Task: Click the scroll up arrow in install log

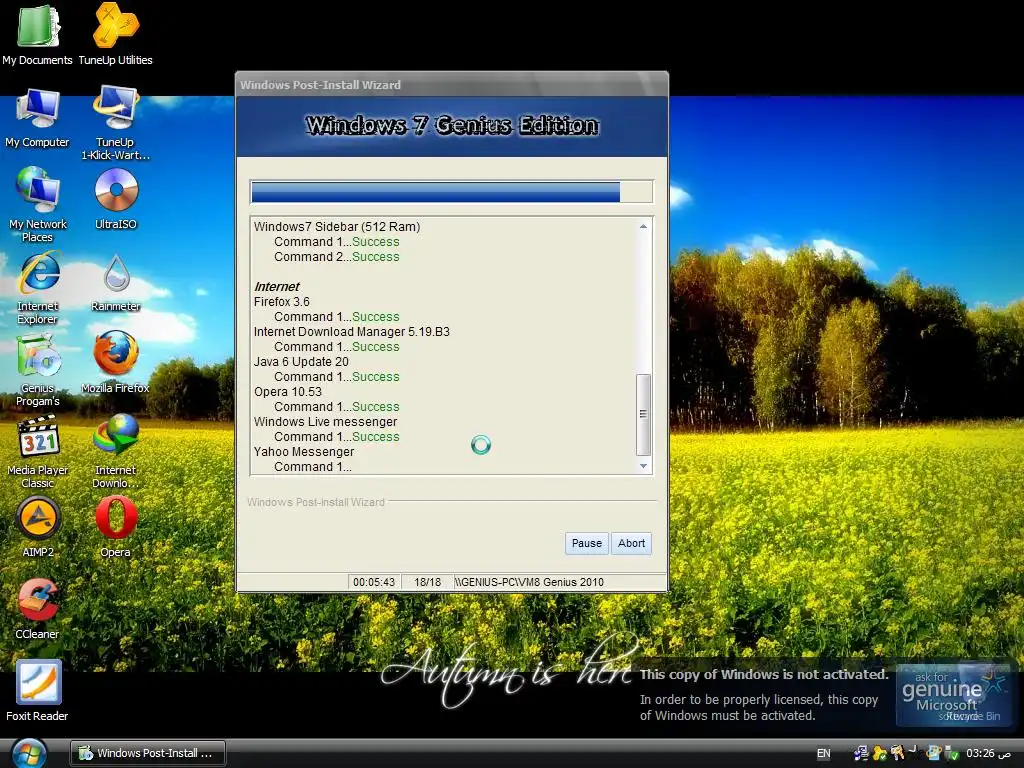Action: (643, 227)
